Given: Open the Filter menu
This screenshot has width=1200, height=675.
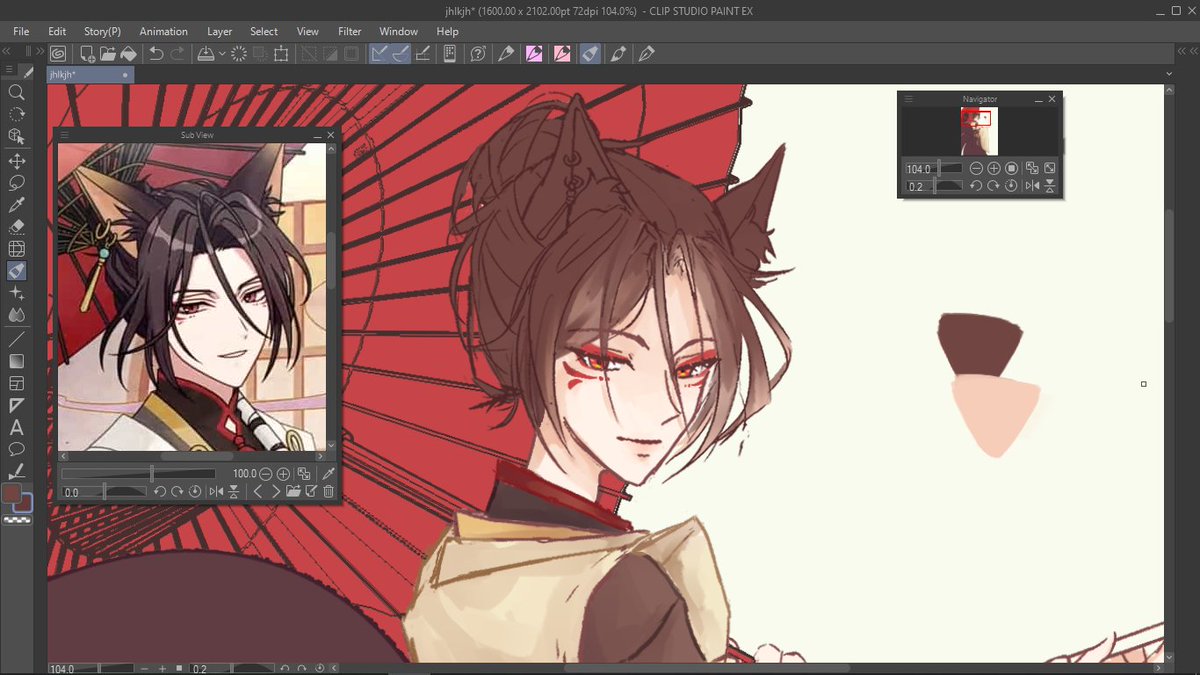Looking at the screenshot, I should (349, 31).
